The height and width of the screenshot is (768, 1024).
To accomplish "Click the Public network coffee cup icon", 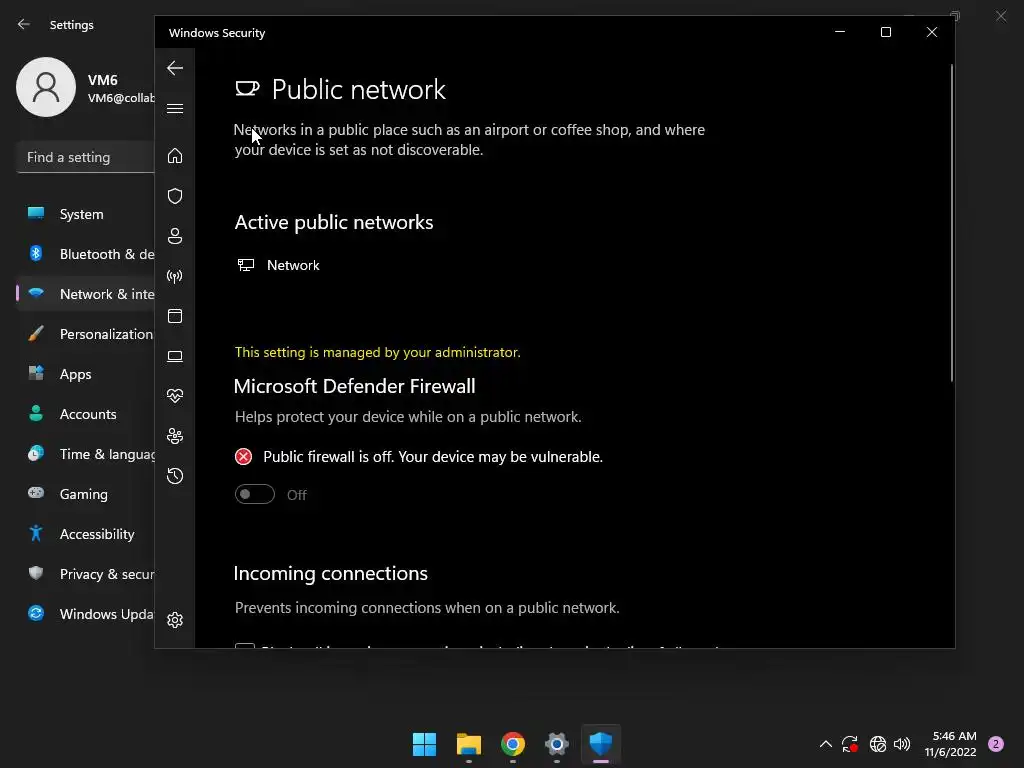I will pyautogui.click(x=247, y=88).
